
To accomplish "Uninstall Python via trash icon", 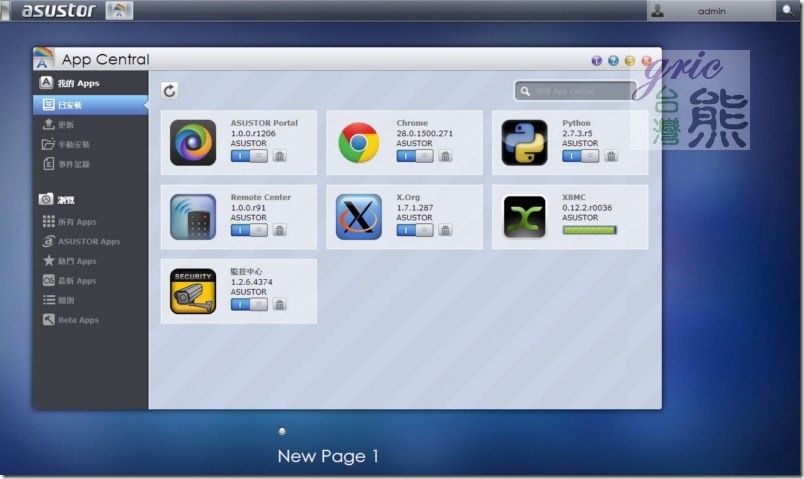I will click(611, 156).
